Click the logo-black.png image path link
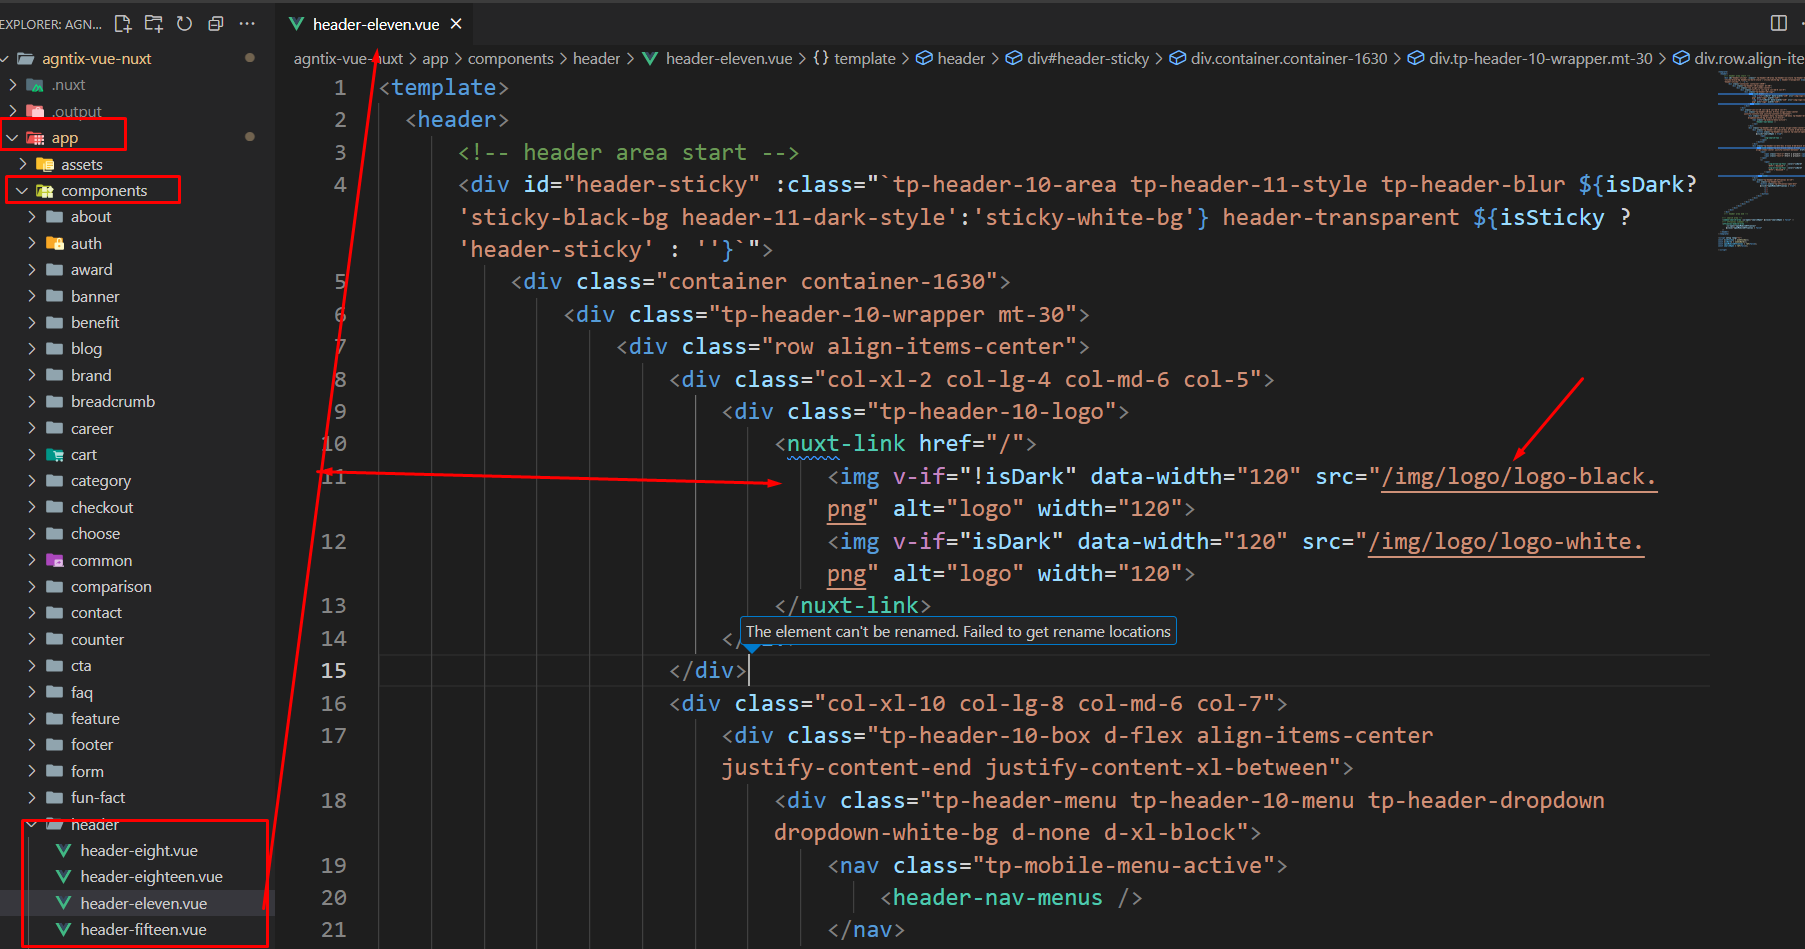1805x949 pixels. [1517, 477]
